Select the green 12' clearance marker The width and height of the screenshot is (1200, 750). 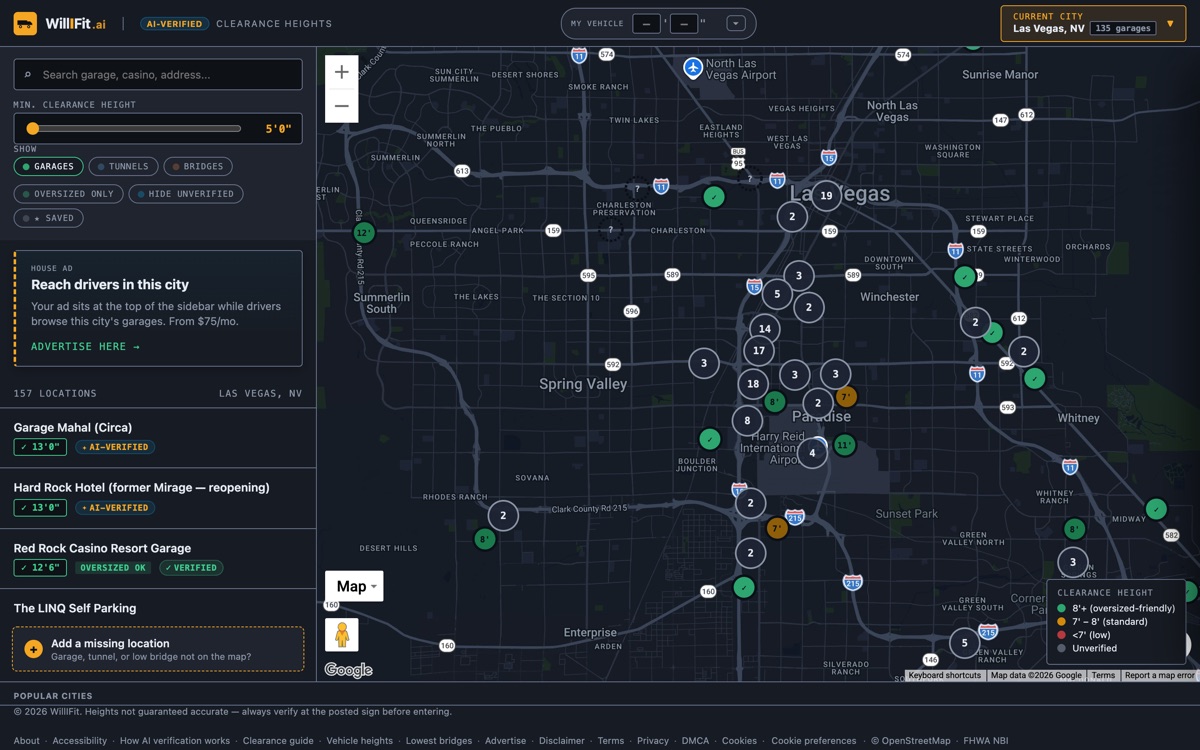click(x=364, y=232)
